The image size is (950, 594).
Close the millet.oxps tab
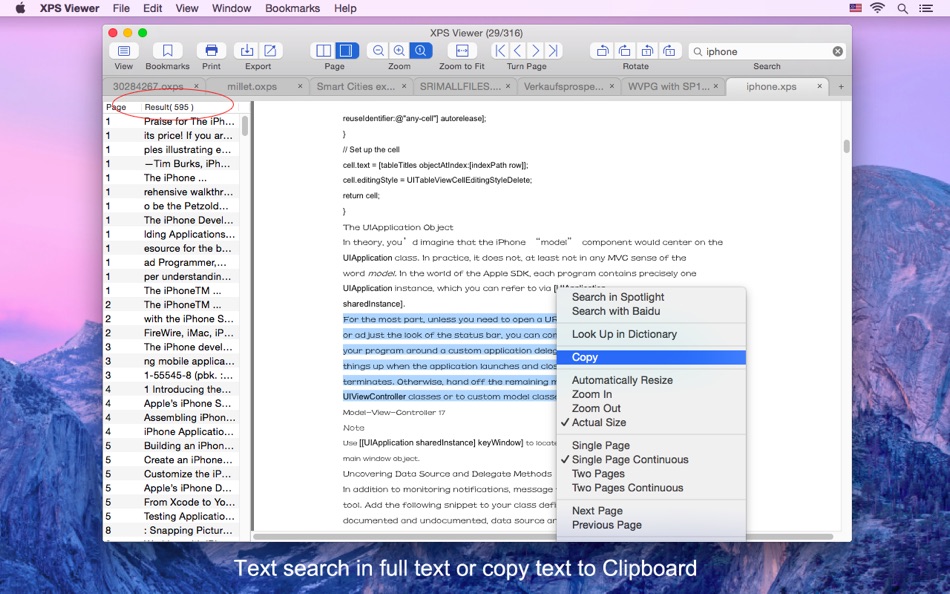300,86
